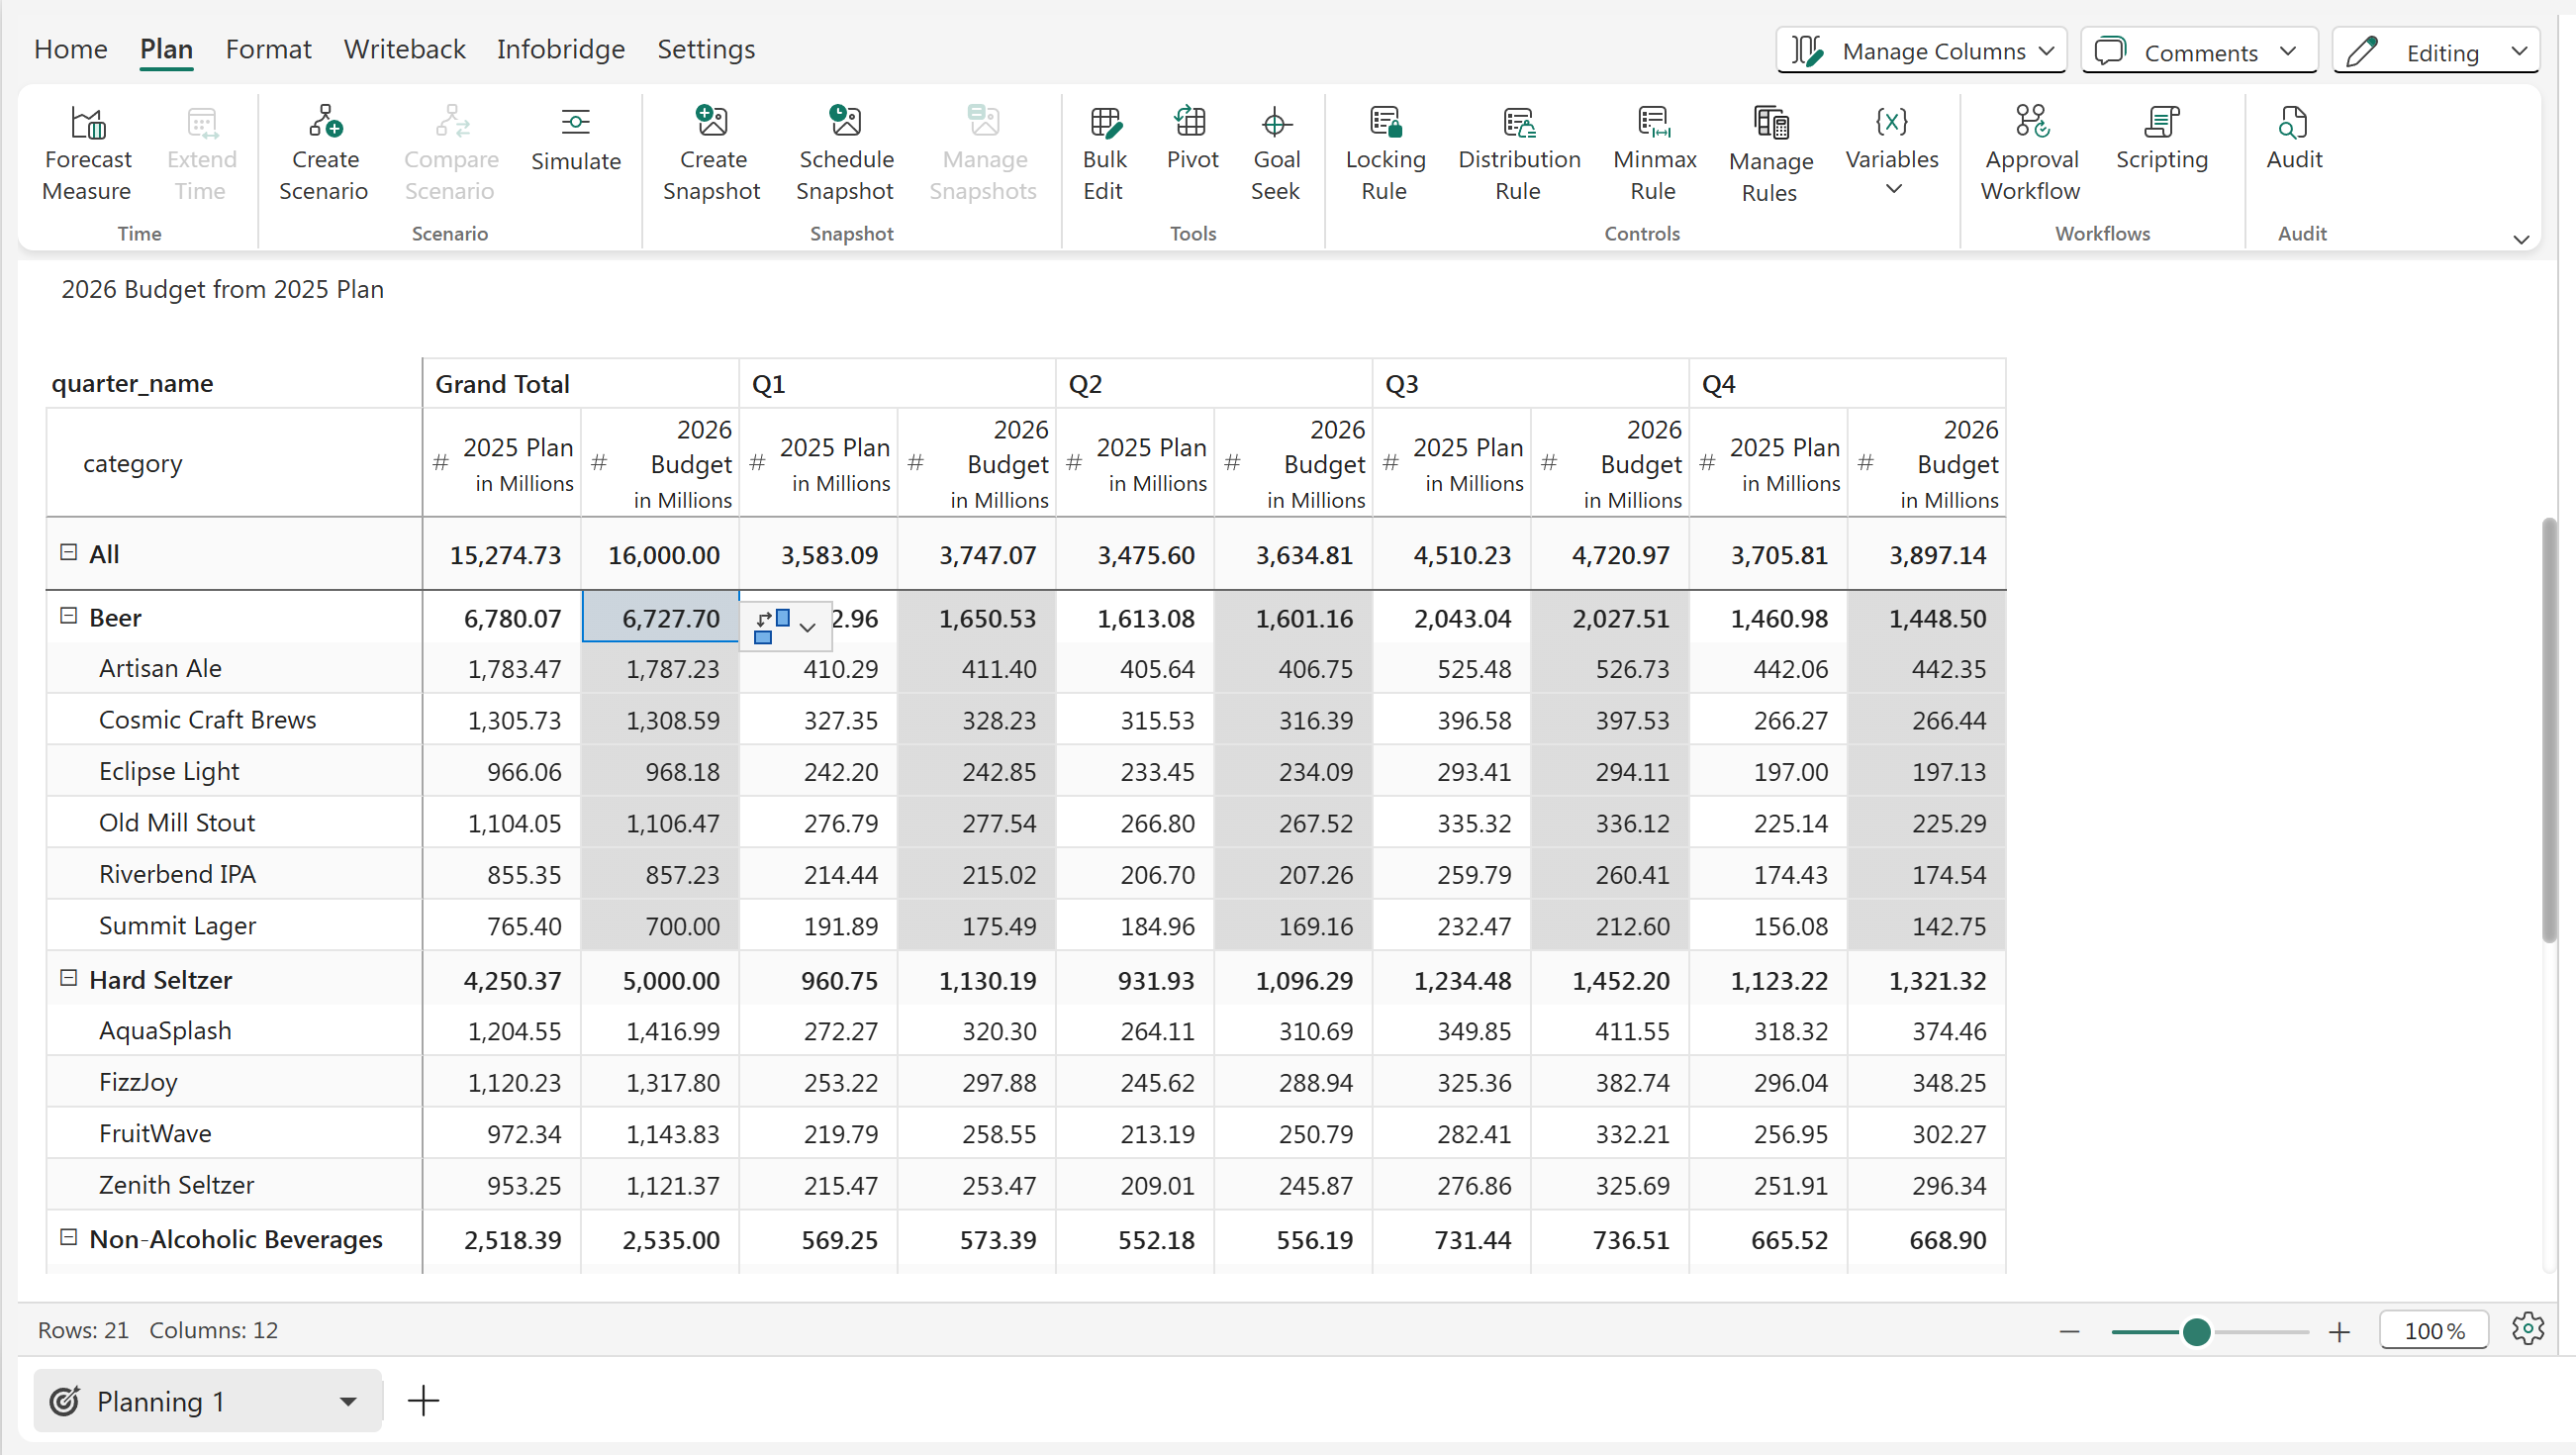
Task: Switch to the Writeback tab
Action: 404,49
